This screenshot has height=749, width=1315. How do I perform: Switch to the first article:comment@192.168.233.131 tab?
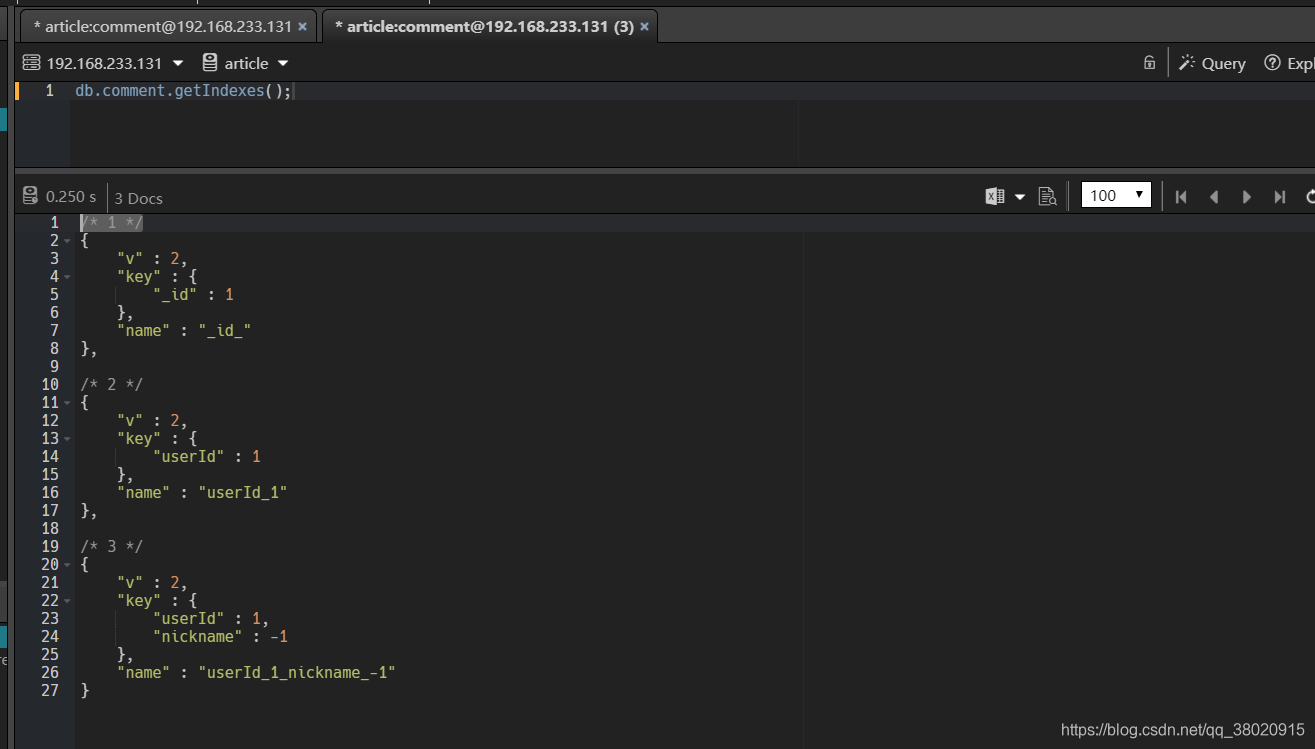point(162,26)
